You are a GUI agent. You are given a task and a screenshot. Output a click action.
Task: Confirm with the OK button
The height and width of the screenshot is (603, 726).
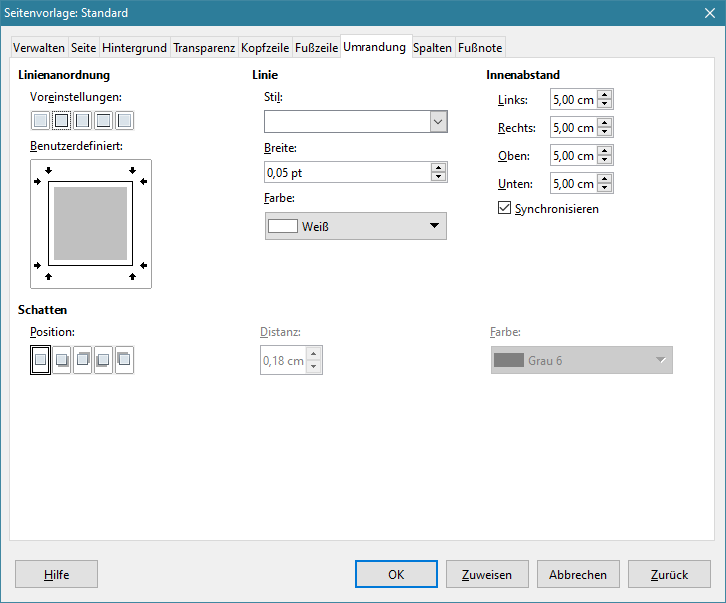click(396, 574)
